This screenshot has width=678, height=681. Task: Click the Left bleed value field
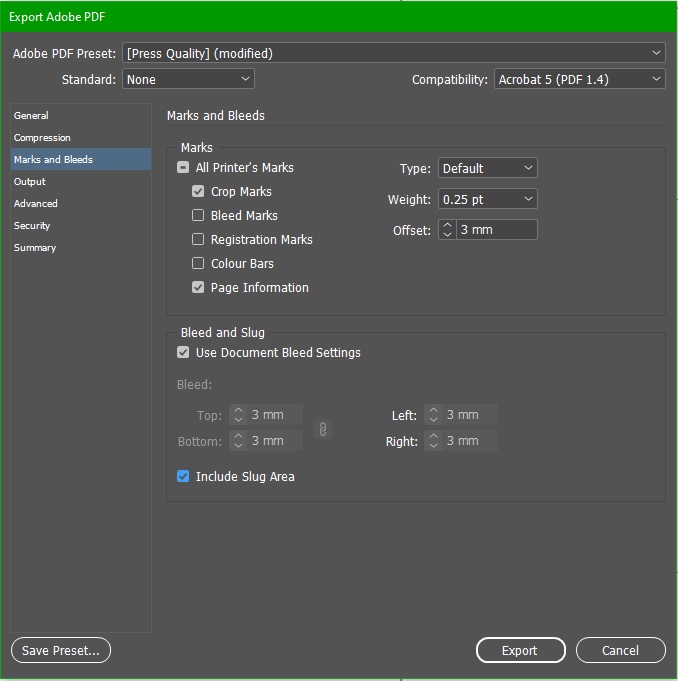coord(470,415)
